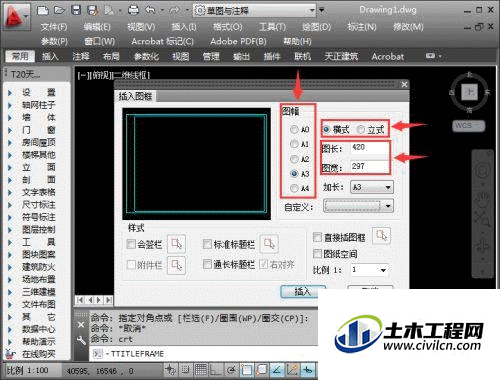Click the Save As icon

pos(92,10)
